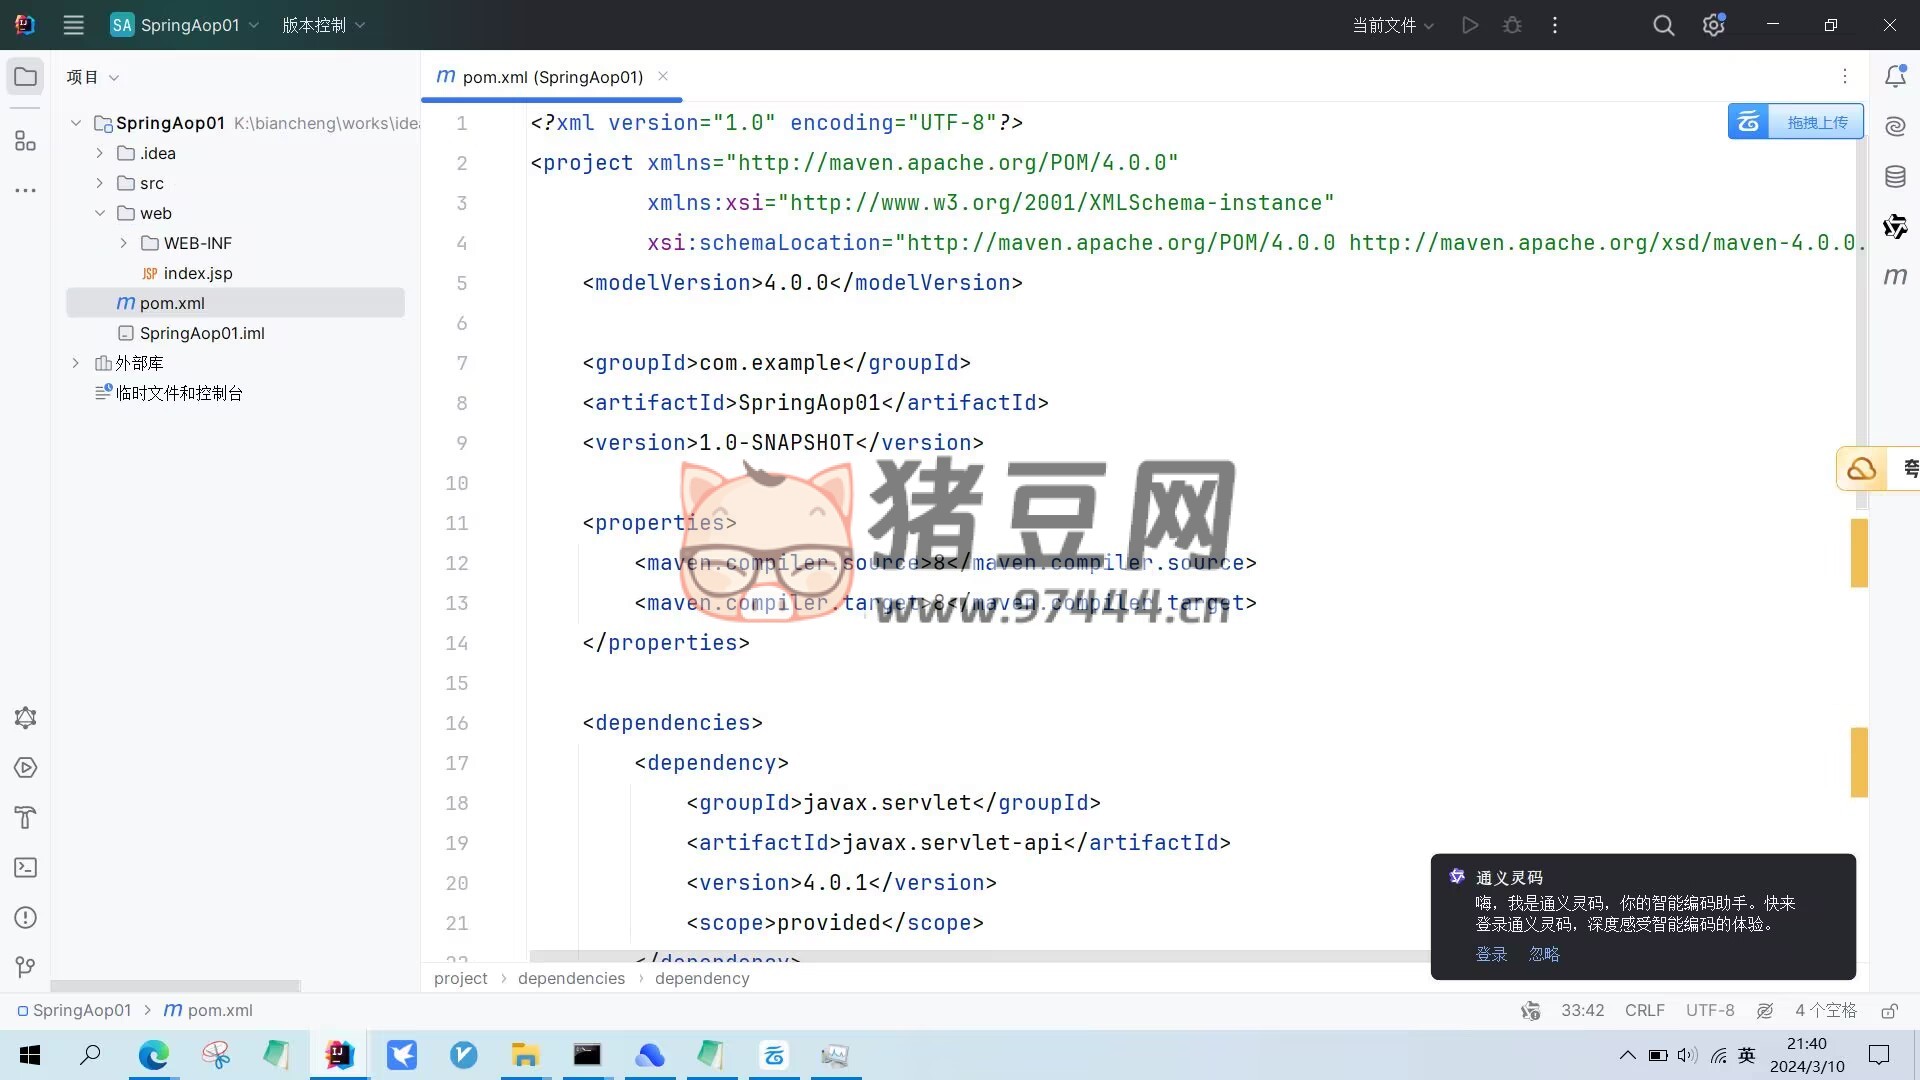Select index.jsp in the project tree

coord(197,273)
